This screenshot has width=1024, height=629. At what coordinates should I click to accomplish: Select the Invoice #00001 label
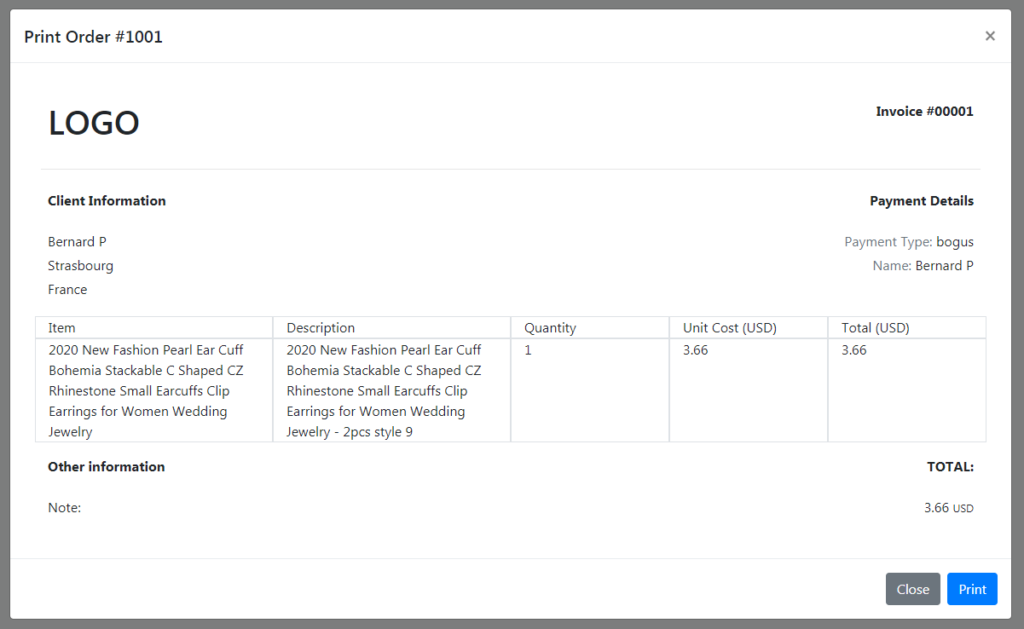coord(924,111)
